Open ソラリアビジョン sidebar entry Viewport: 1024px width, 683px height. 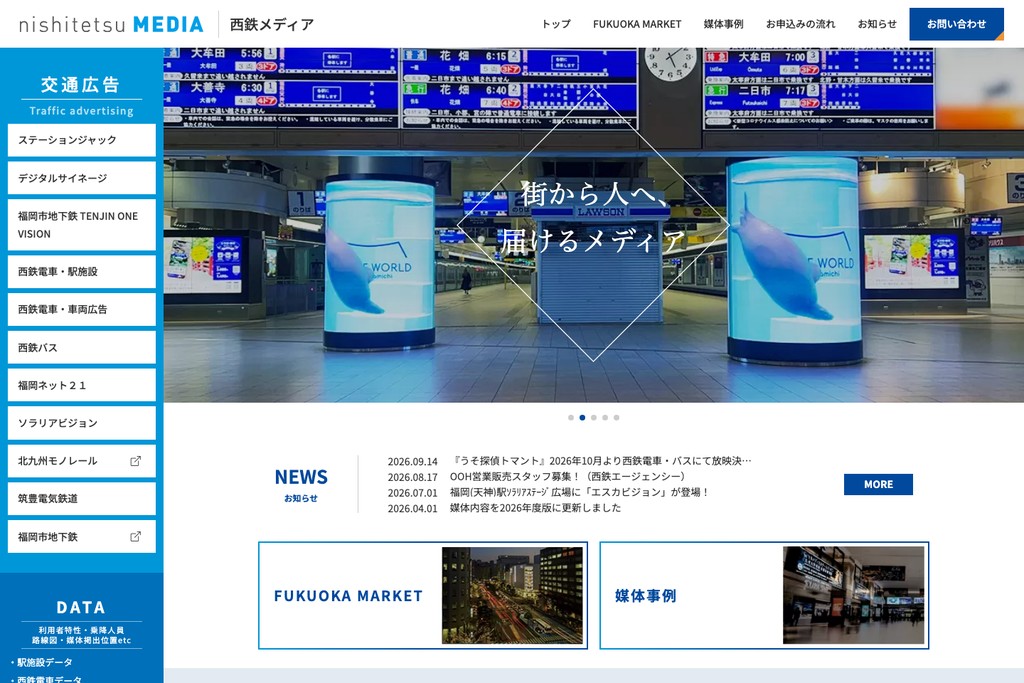click(82, 423)
